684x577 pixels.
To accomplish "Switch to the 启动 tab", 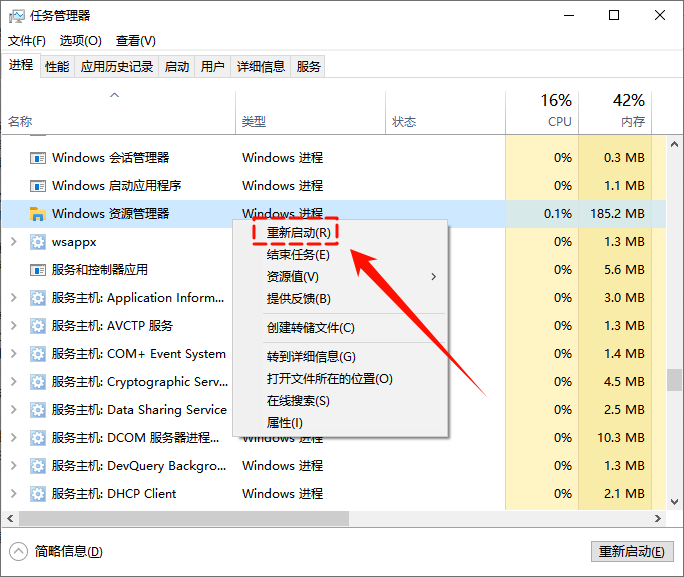I will [177, 67].
